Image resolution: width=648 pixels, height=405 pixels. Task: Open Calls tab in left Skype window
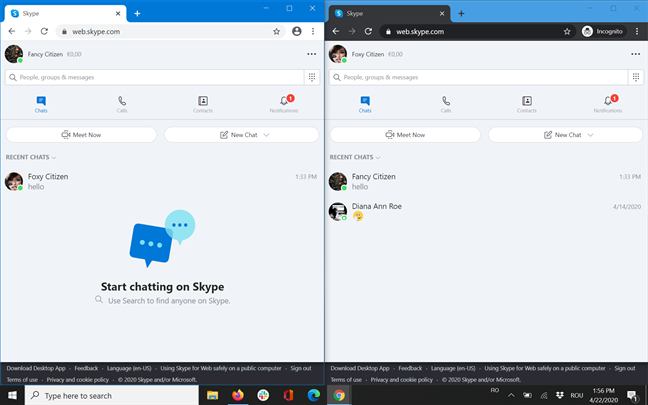pyautogui.click(x=122, y=105)
